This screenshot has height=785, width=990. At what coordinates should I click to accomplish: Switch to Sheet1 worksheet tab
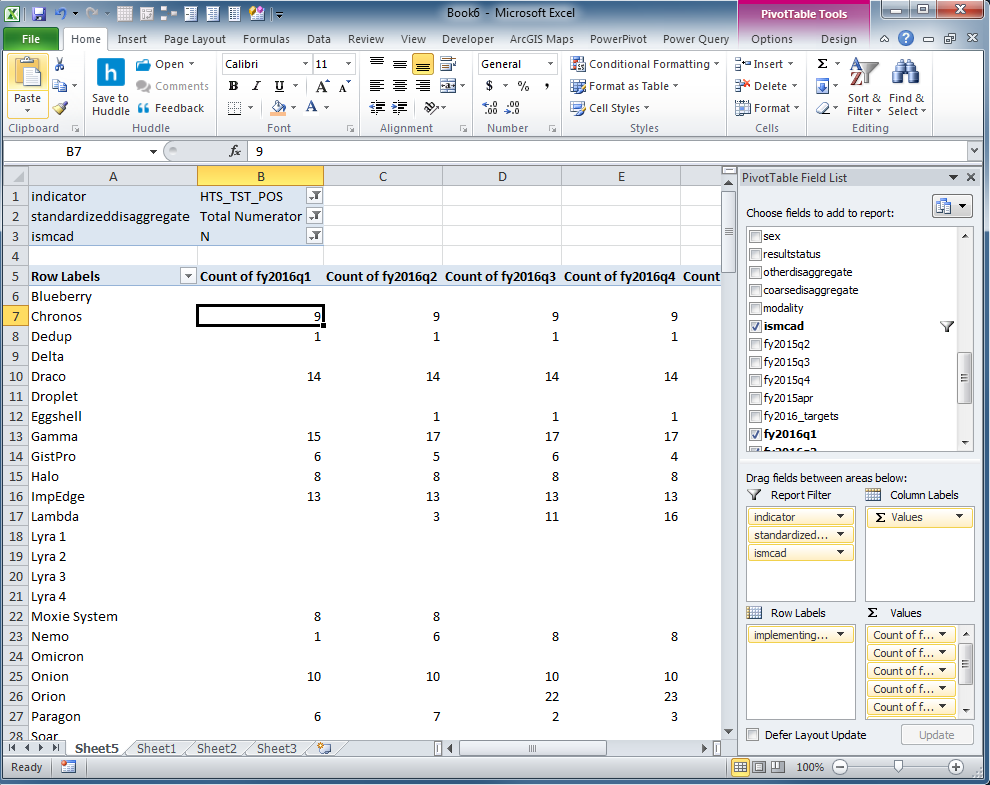point(156,748)
